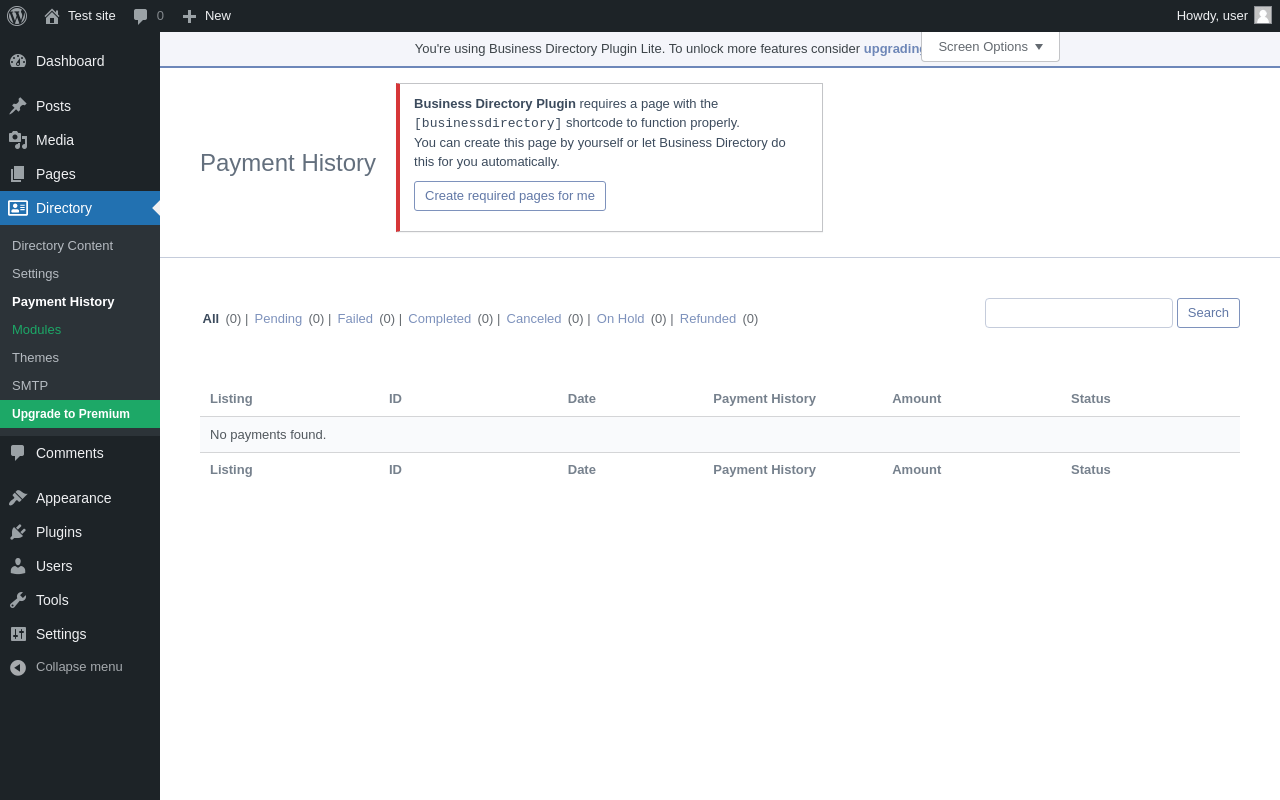The height and width of the screenshot is (800, 1280).
Task: Filter payments by On Hold
Action: coord(621,318)
